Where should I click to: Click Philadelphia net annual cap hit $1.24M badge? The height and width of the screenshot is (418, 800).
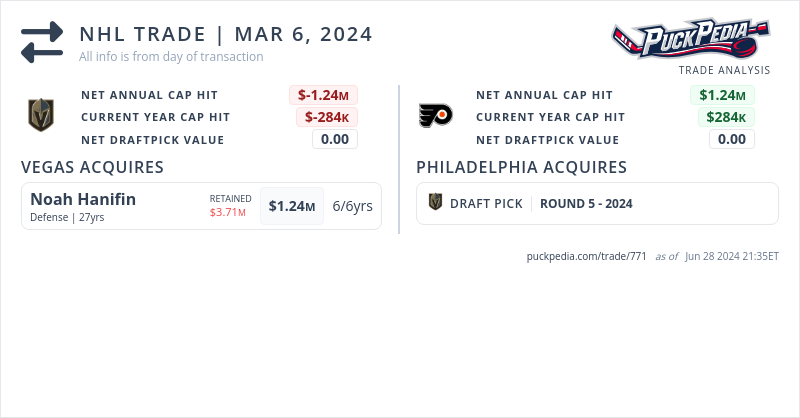pyautogui.click(x=721, y=95)
